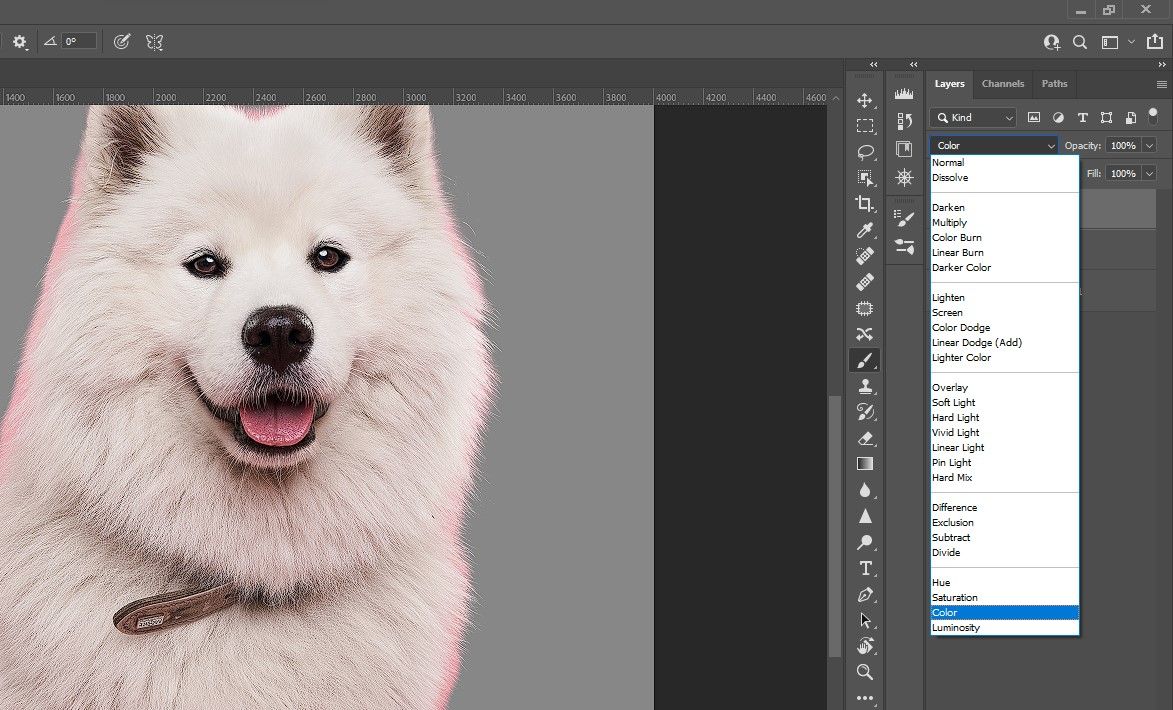Select the Lasso tool
The width and height of the screenshot is (1173, 710).
coord(865,152)
